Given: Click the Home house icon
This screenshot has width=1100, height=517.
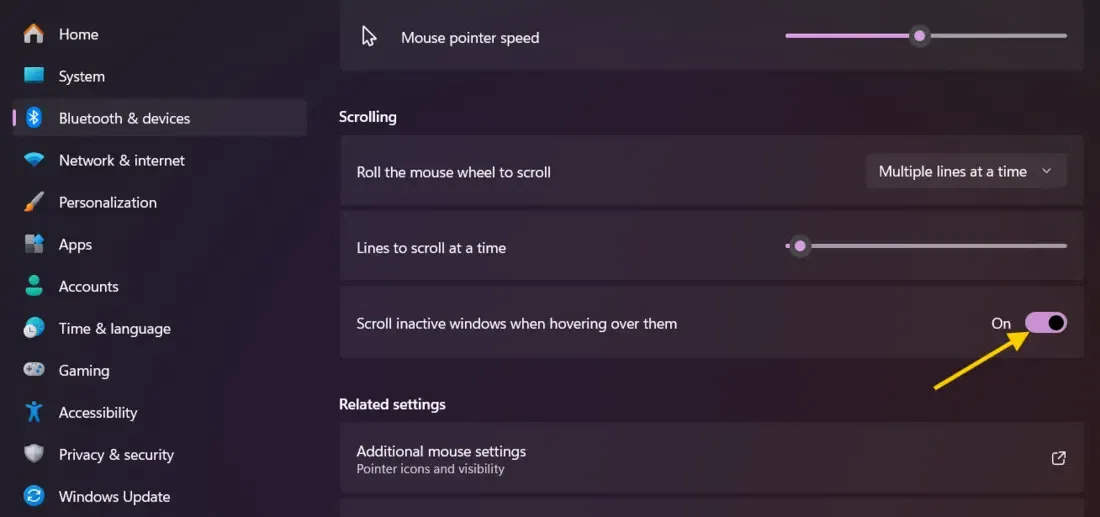Looking at the screenshot, I should point(34,34).
